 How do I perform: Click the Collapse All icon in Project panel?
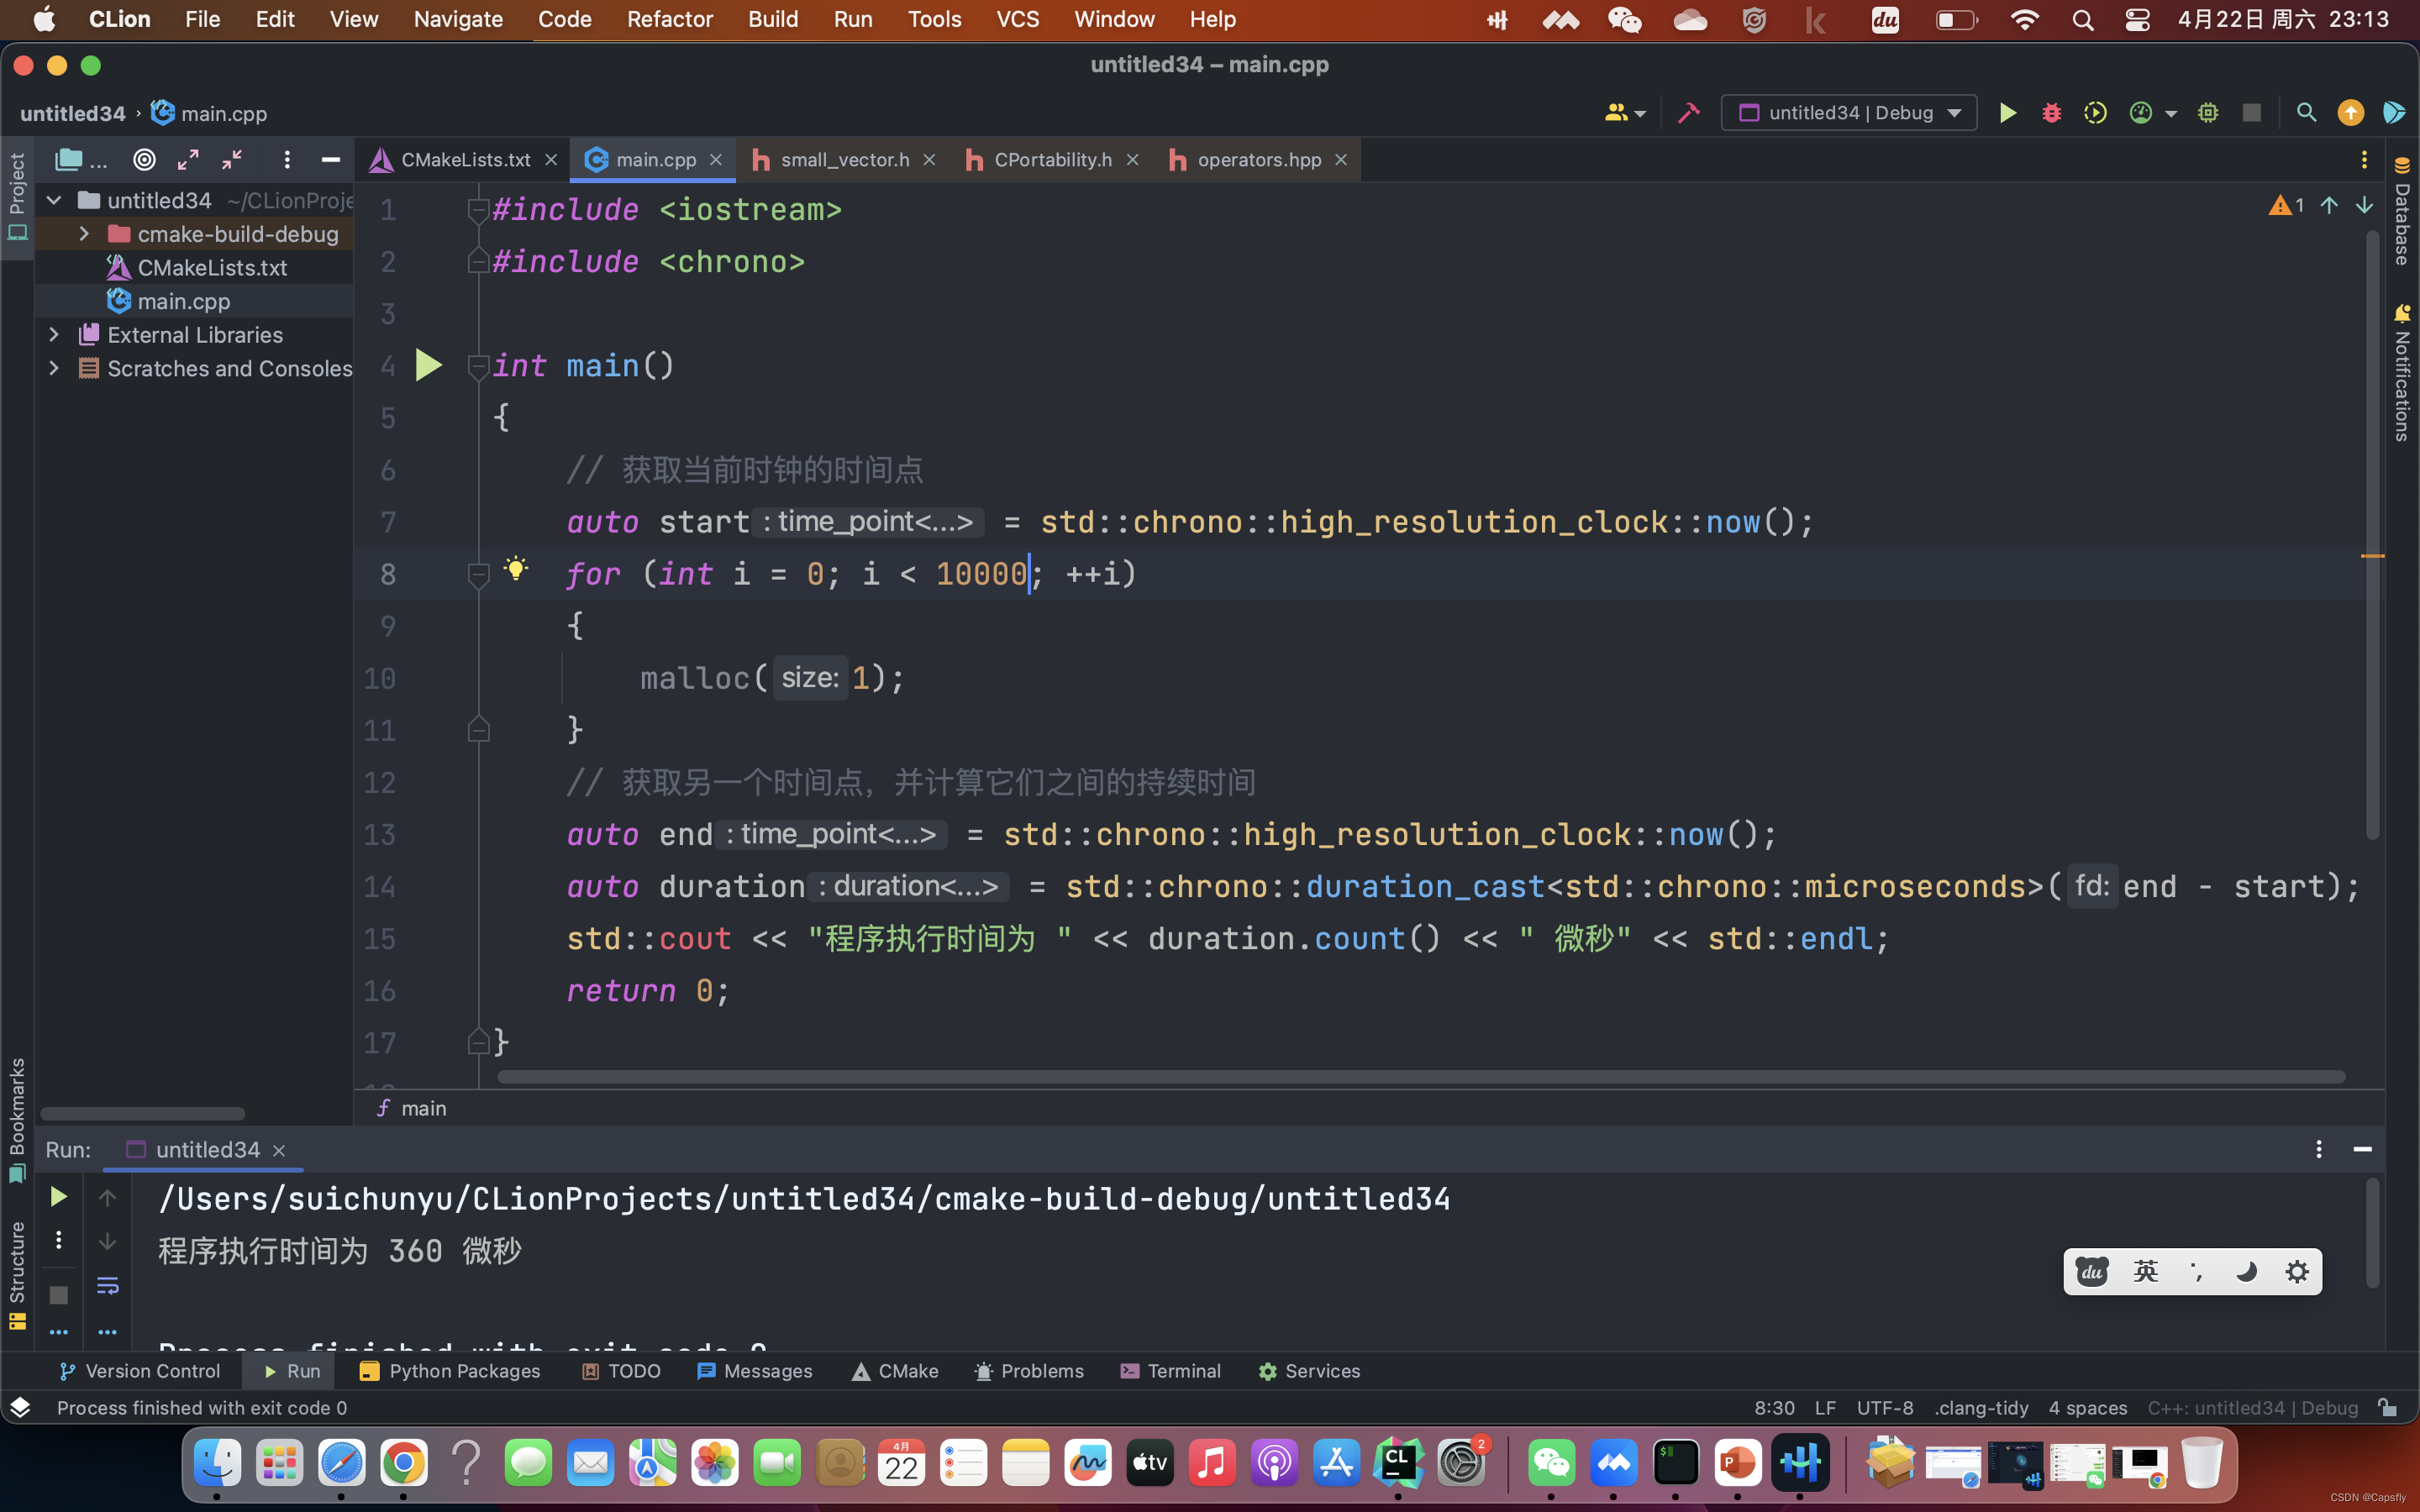pos(232,160)
